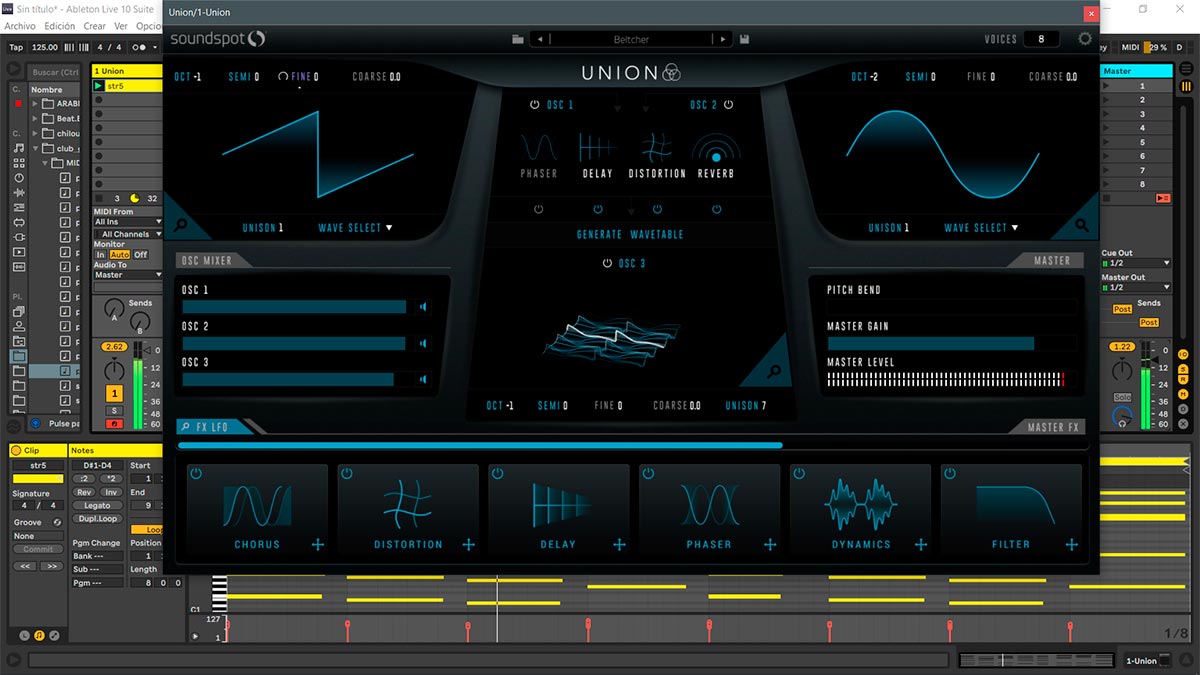Mute OSC 1 with its speaker icon
1200x675 pixels.
(423, 307)
